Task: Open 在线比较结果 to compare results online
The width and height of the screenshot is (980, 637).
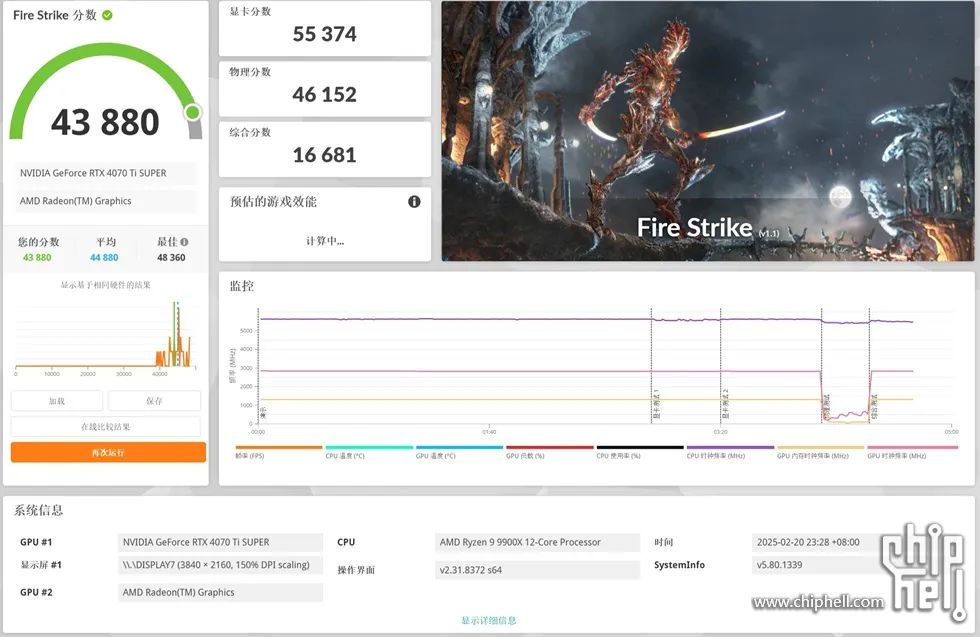Action: coord(106,426)
